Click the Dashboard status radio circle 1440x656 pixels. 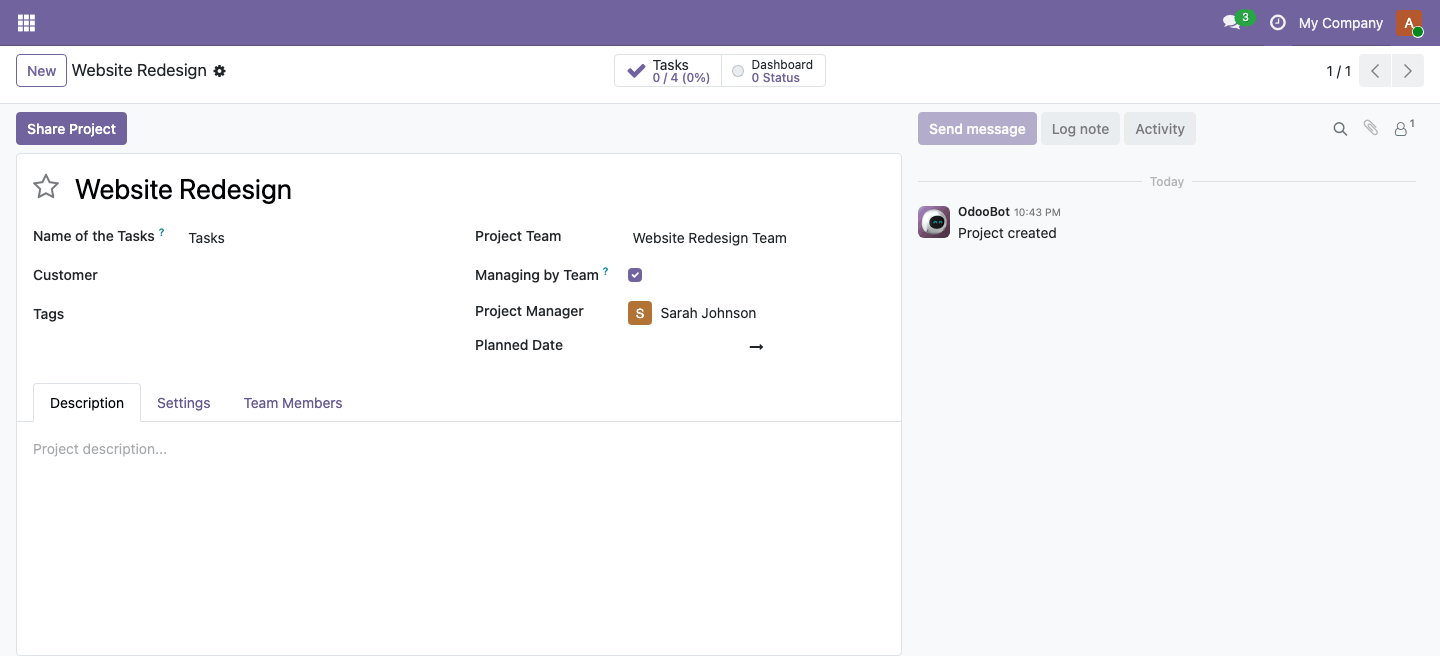tap(738, 71)
